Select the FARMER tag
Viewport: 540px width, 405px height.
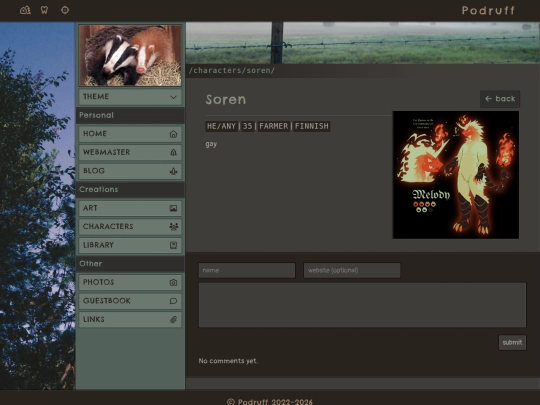273,126
